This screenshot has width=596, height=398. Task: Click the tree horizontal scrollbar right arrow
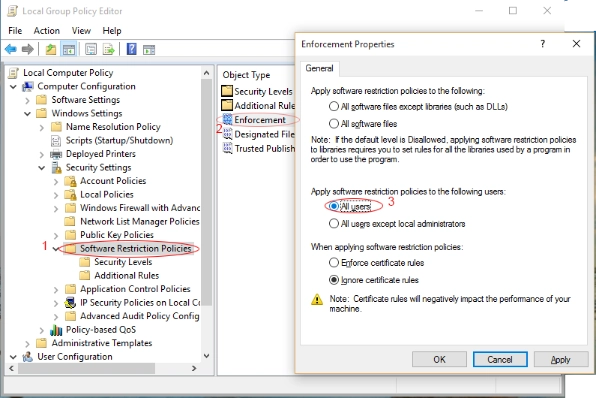point(194,368)
